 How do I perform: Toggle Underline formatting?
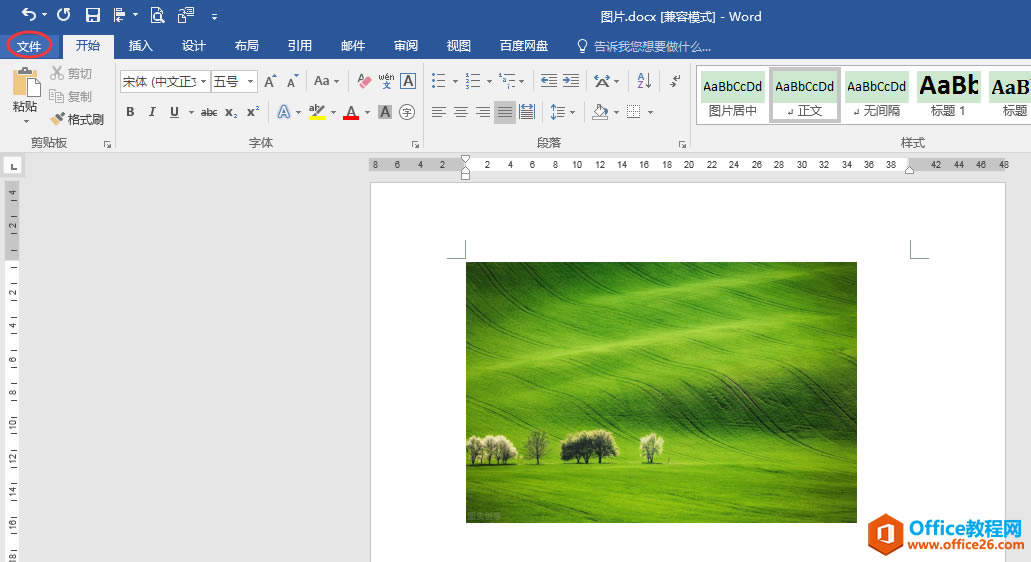pyautogui.click(x=174, y=112)
